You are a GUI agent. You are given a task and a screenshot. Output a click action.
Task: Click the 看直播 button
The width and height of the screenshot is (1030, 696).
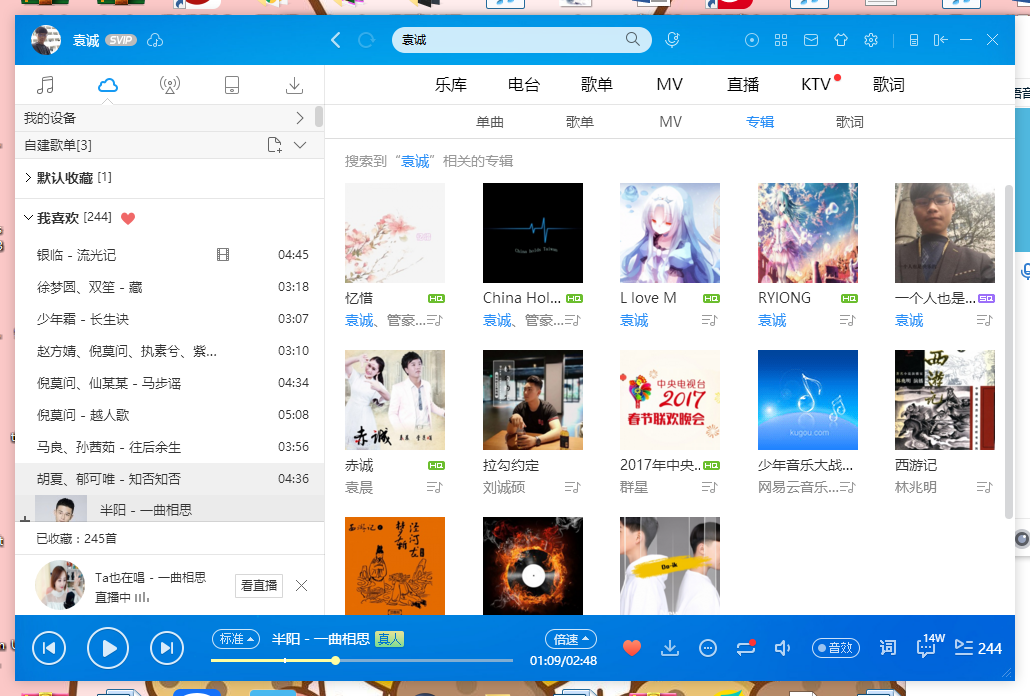259,586
